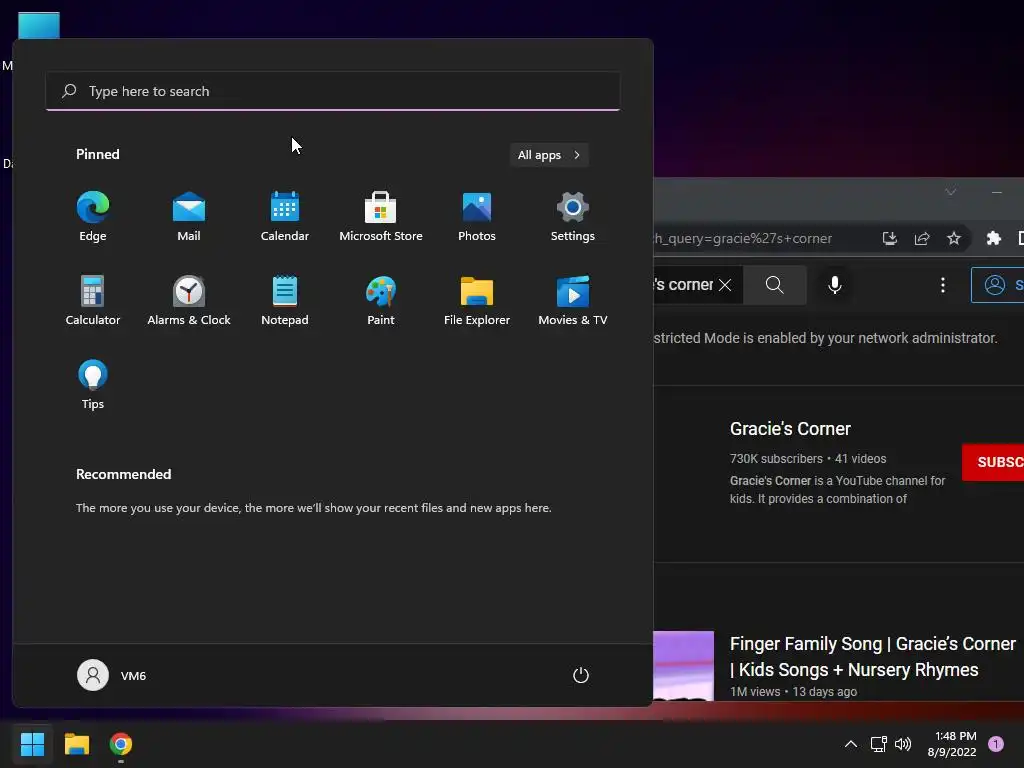Clear the YouTube search box text

point(725,285)
